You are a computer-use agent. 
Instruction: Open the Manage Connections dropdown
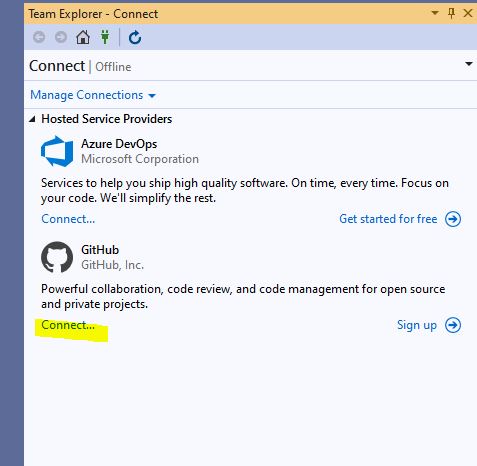(x=93, y=95)
